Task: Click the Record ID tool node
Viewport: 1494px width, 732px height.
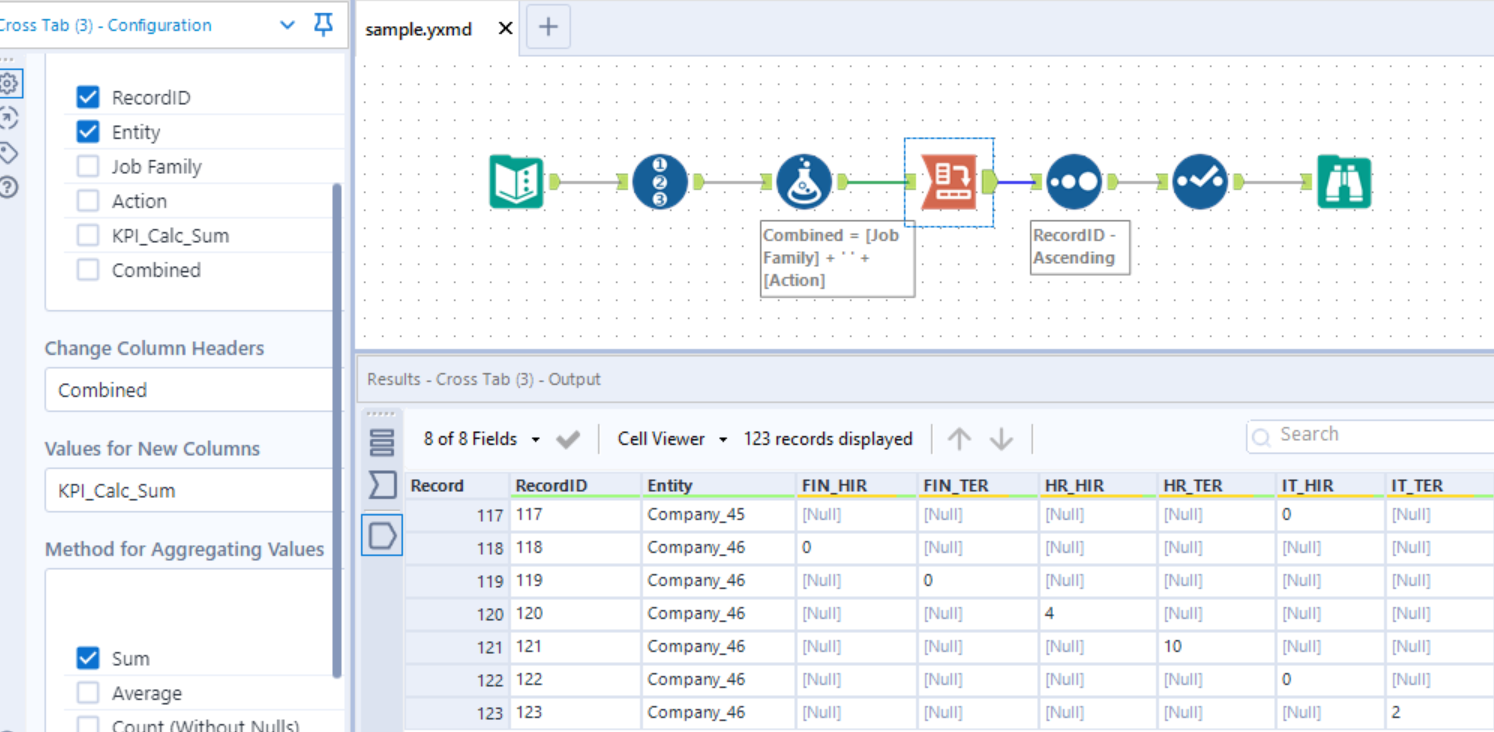Action: click(660, 182)
